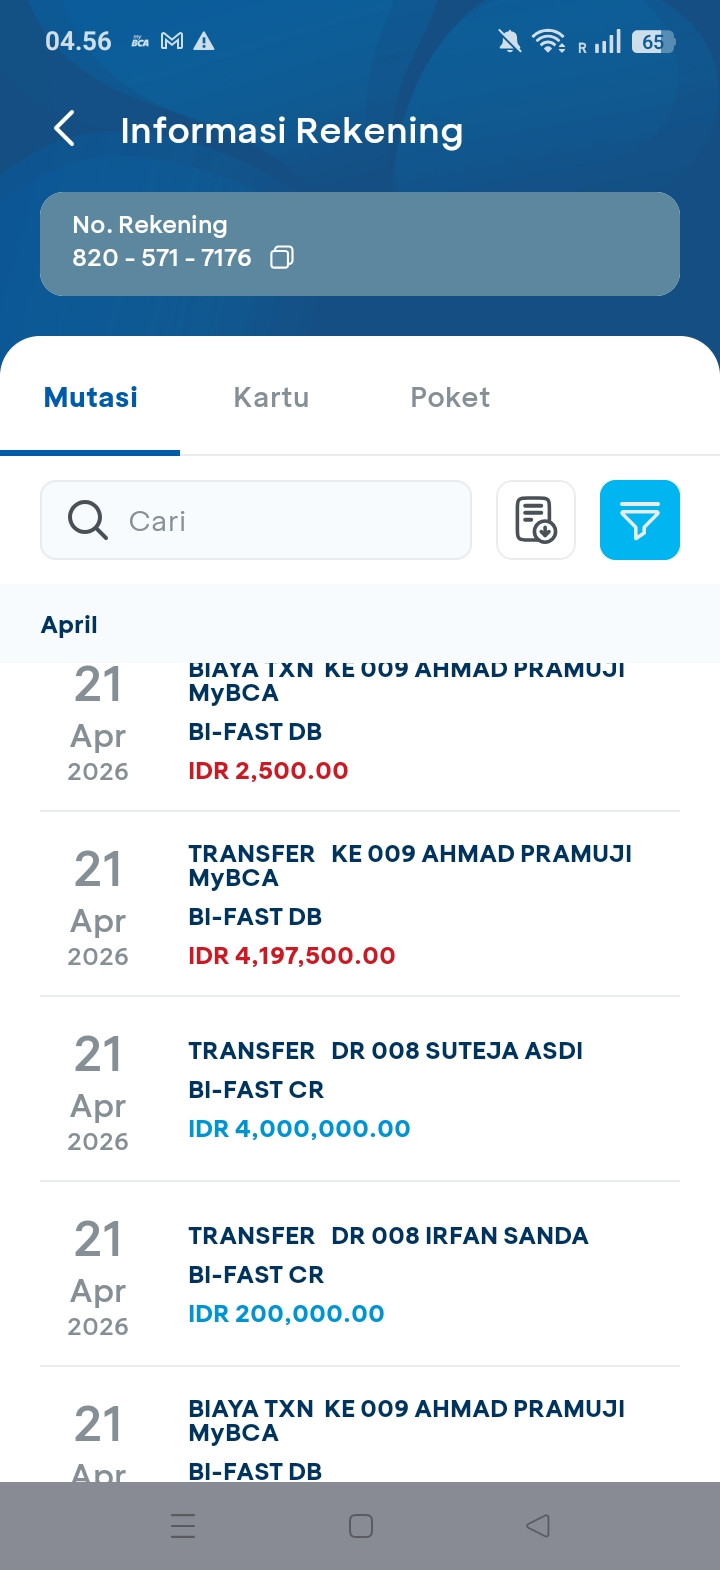Tap the back arrow icon

point(65,129)
